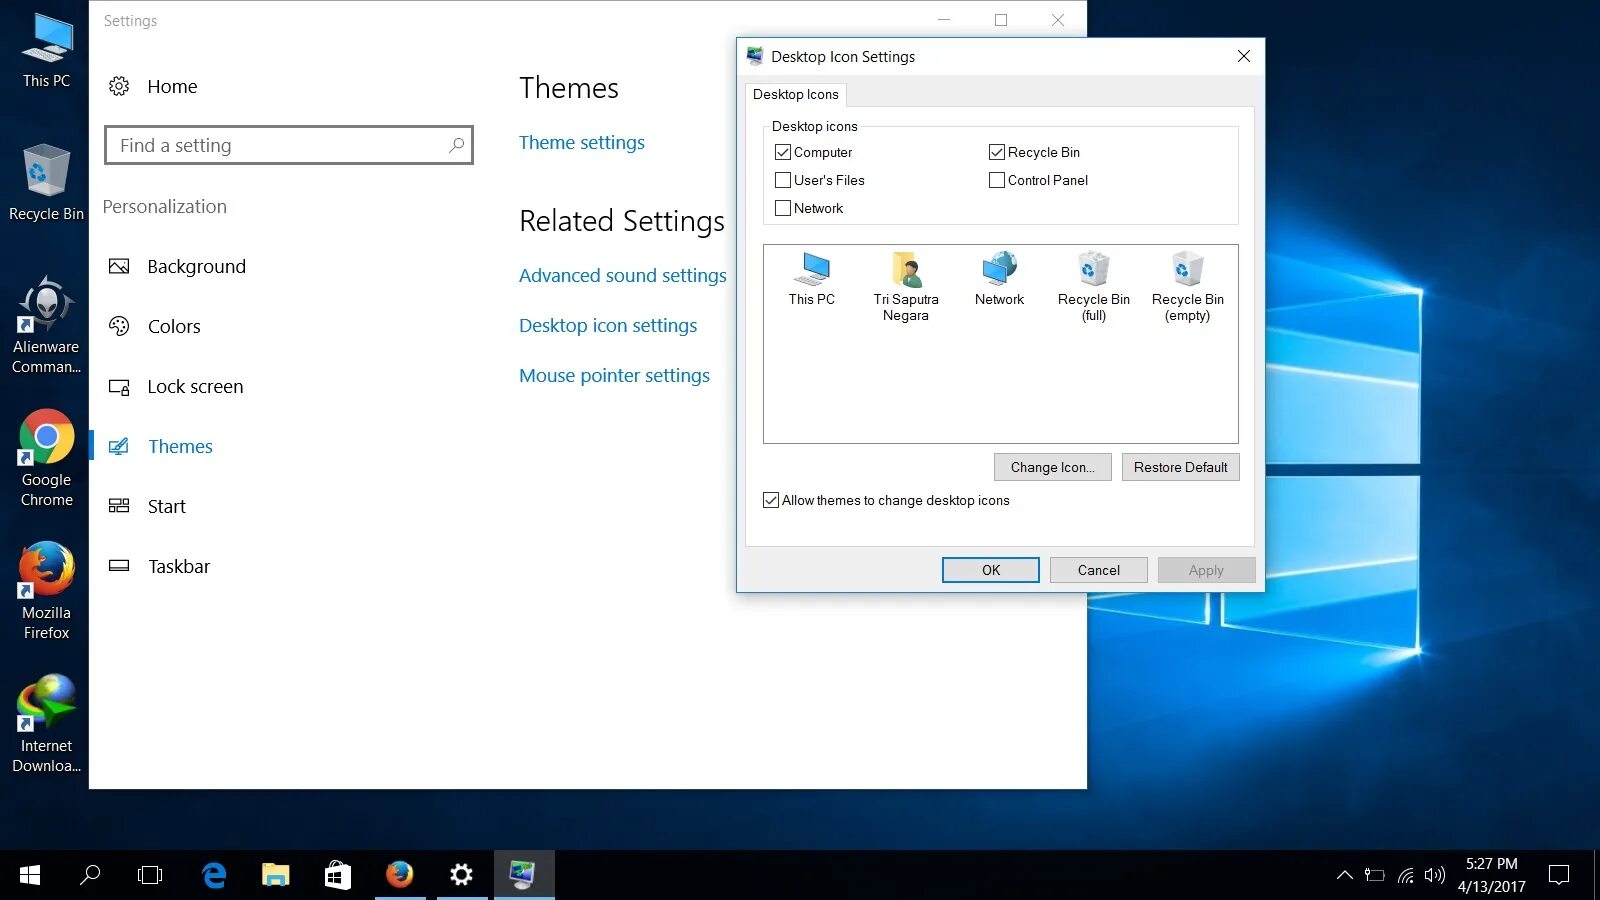This screenshot has width=1600, height=900.
Task: Click the Desktop Icon Settings taskbar icon
Action: (523, 875)
